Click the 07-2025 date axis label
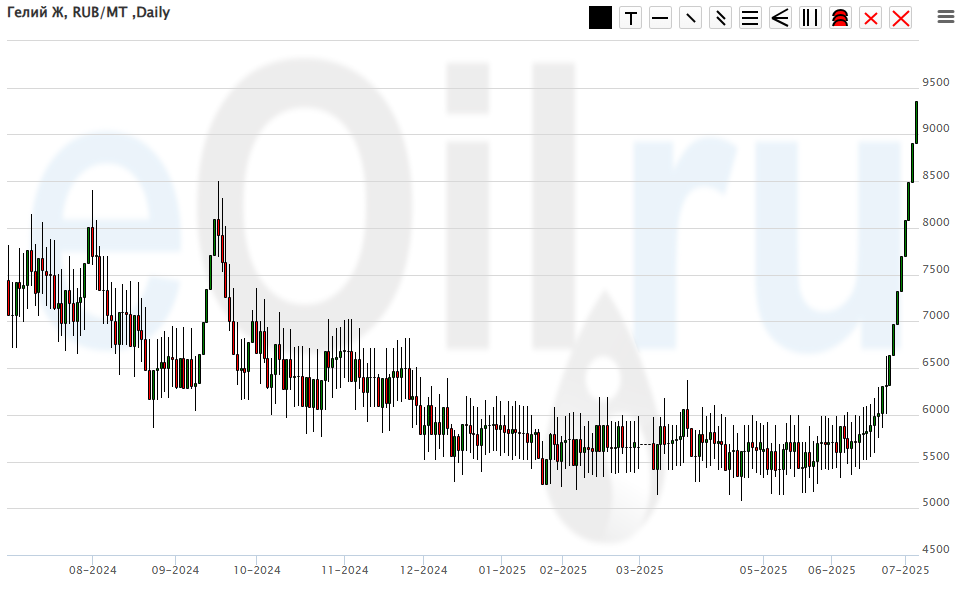964x589 pixels. coord(905,571)
